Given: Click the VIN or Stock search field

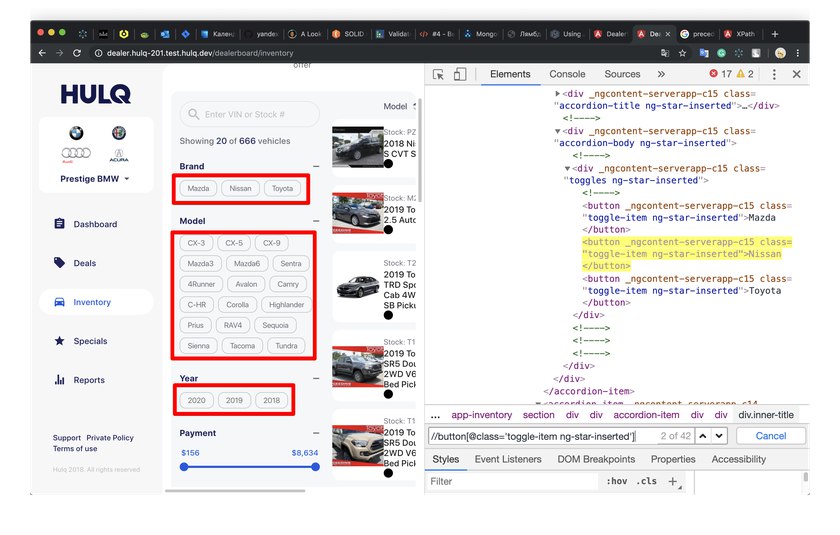Looking at the screenshot, I should [250, 114].
